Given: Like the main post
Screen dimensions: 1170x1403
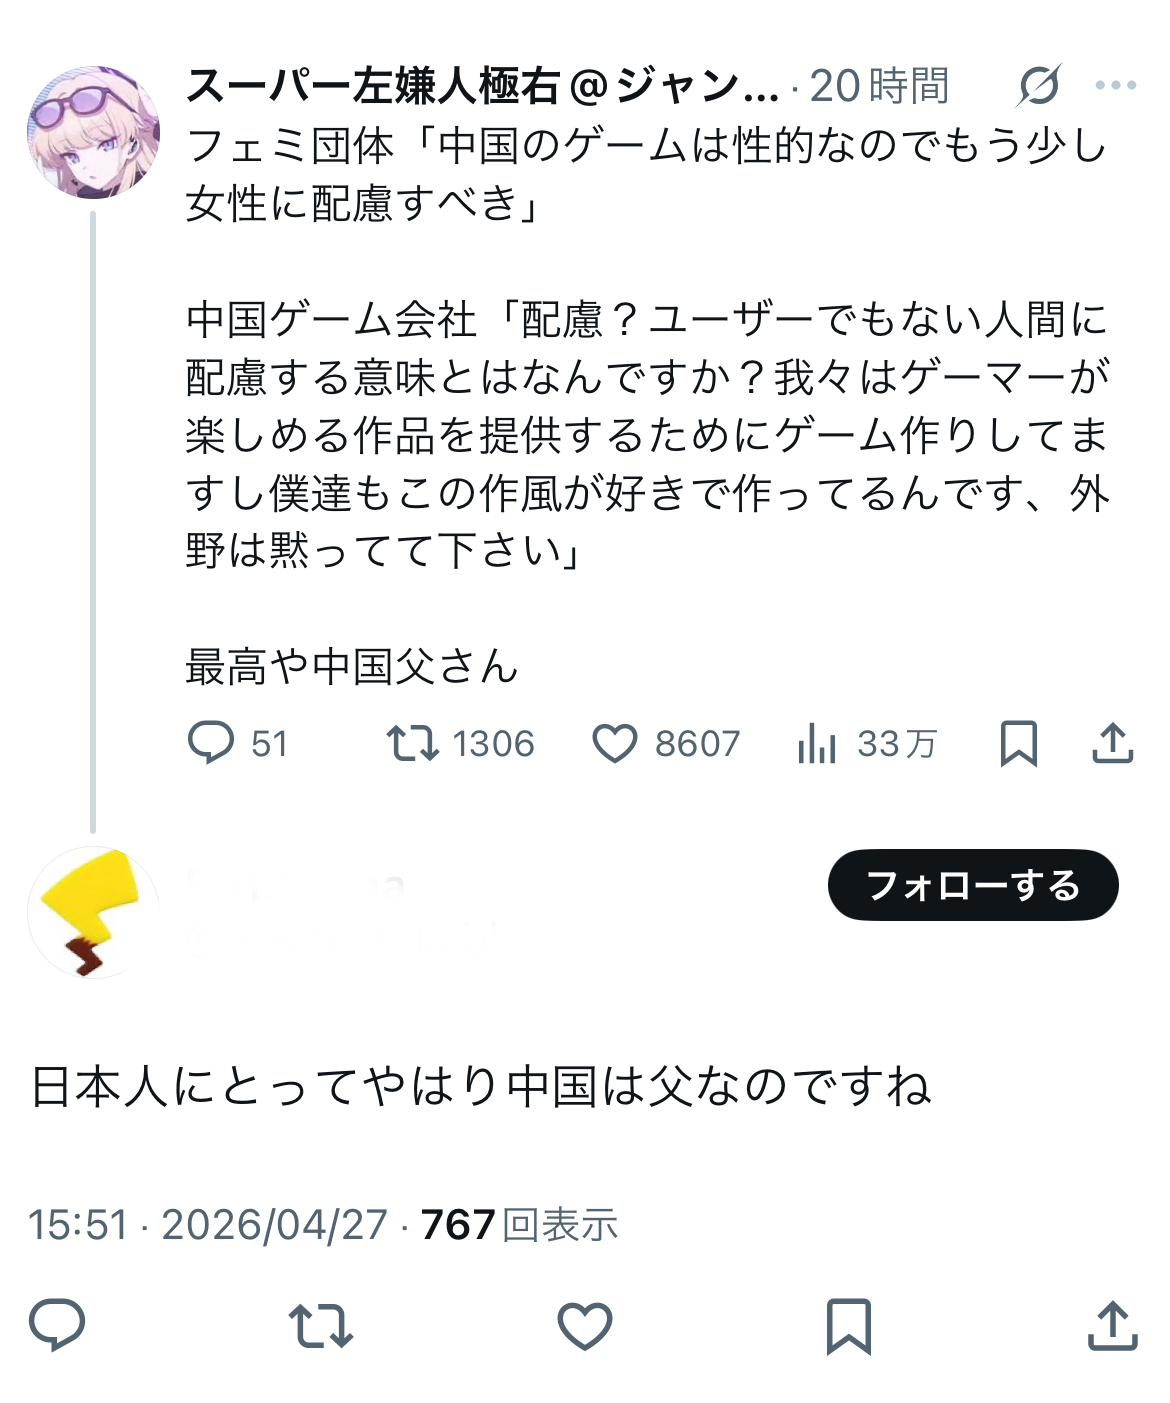Looking at the screenshot, I should click(584, 1325).
